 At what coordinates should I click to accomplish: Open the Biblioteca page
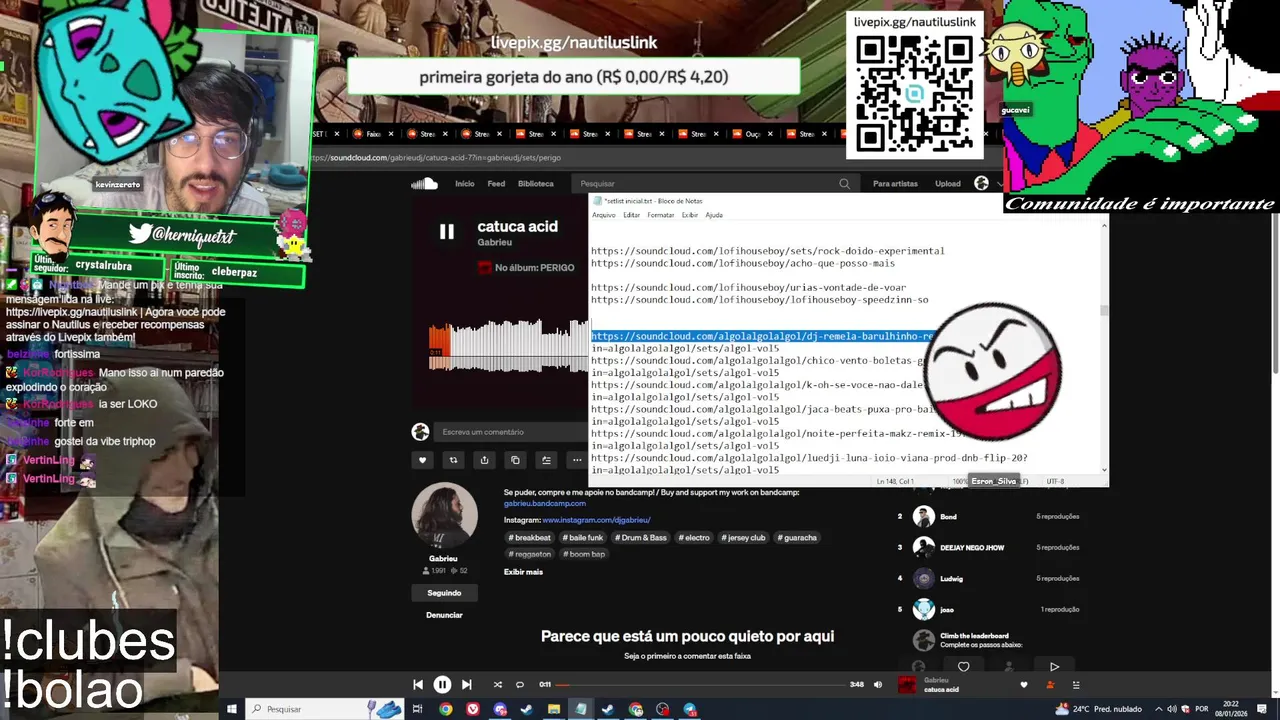tap(536, 184)
